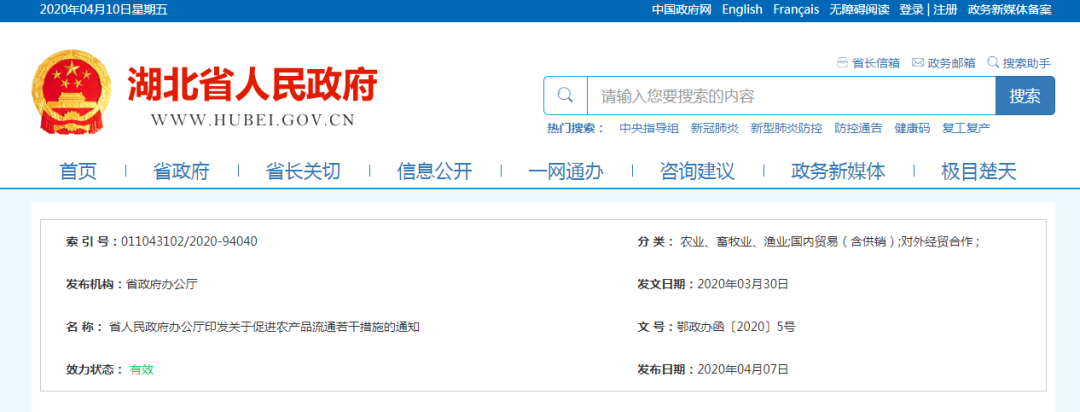Open 信息公开 navigation tab
This screenshot has width=1080, height=412.
point(435,172)
